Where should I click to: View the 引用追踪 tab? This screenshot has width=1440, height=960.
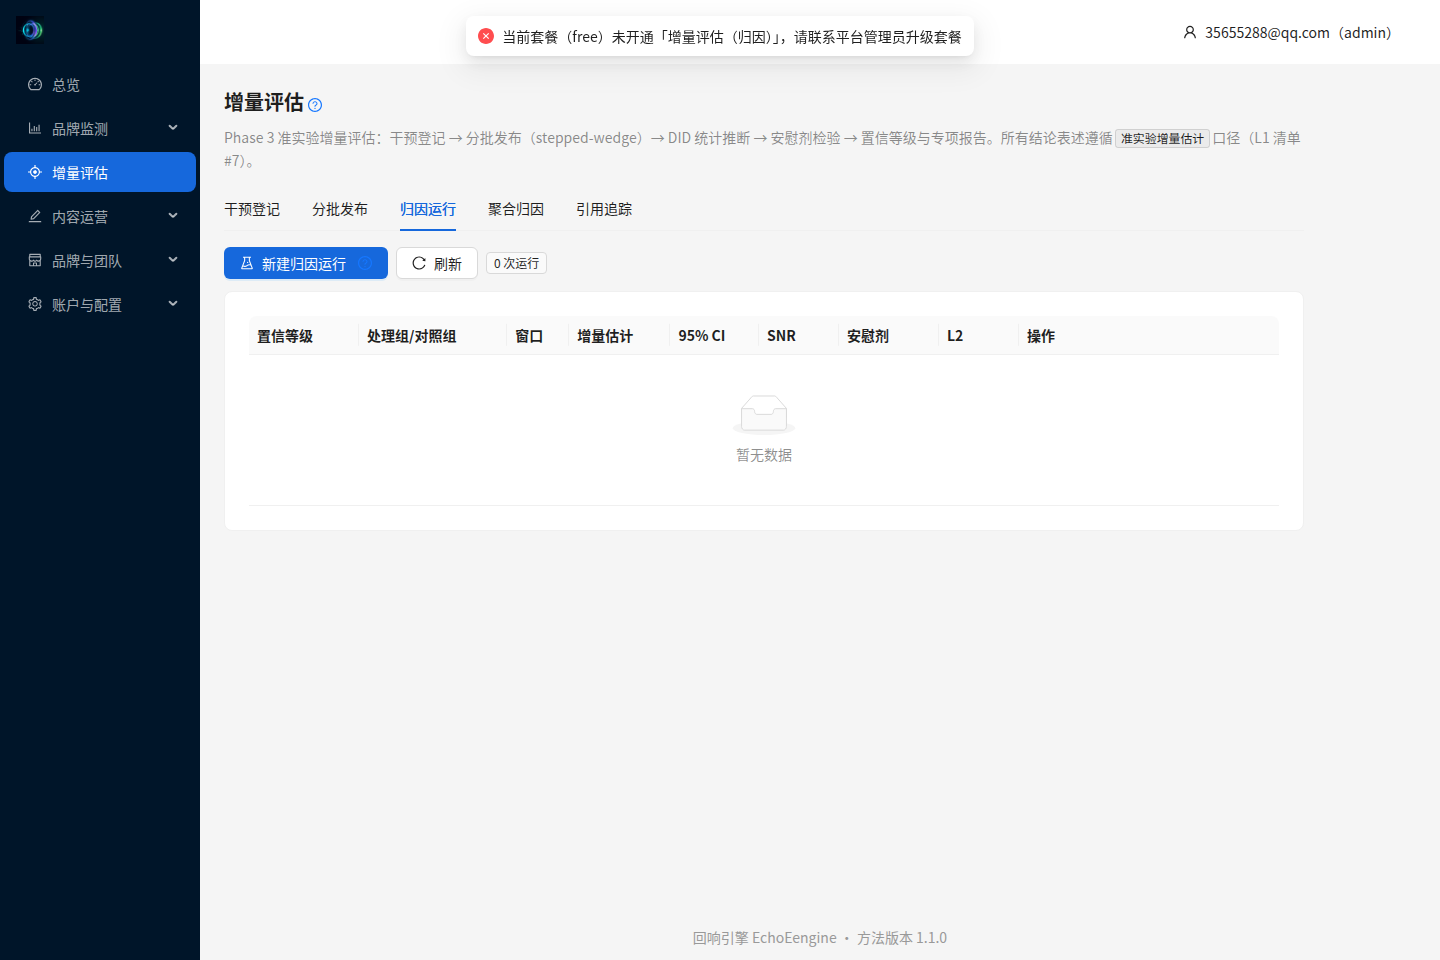(604, 210)
